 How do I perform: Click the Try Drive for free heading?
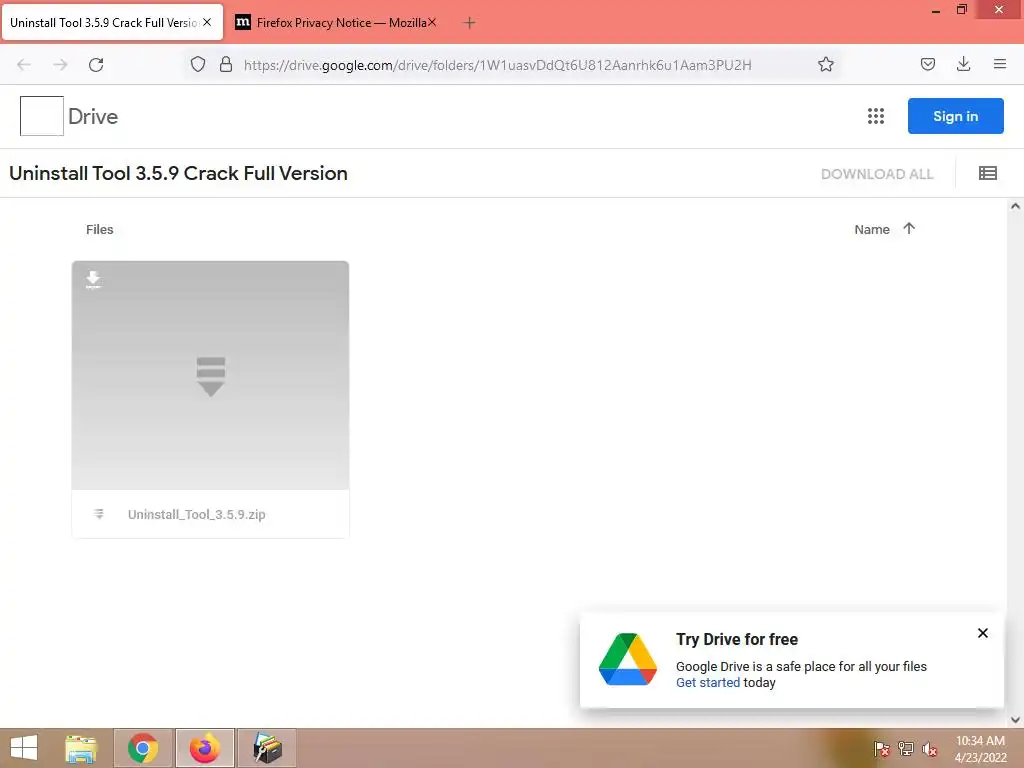[737, 639]
